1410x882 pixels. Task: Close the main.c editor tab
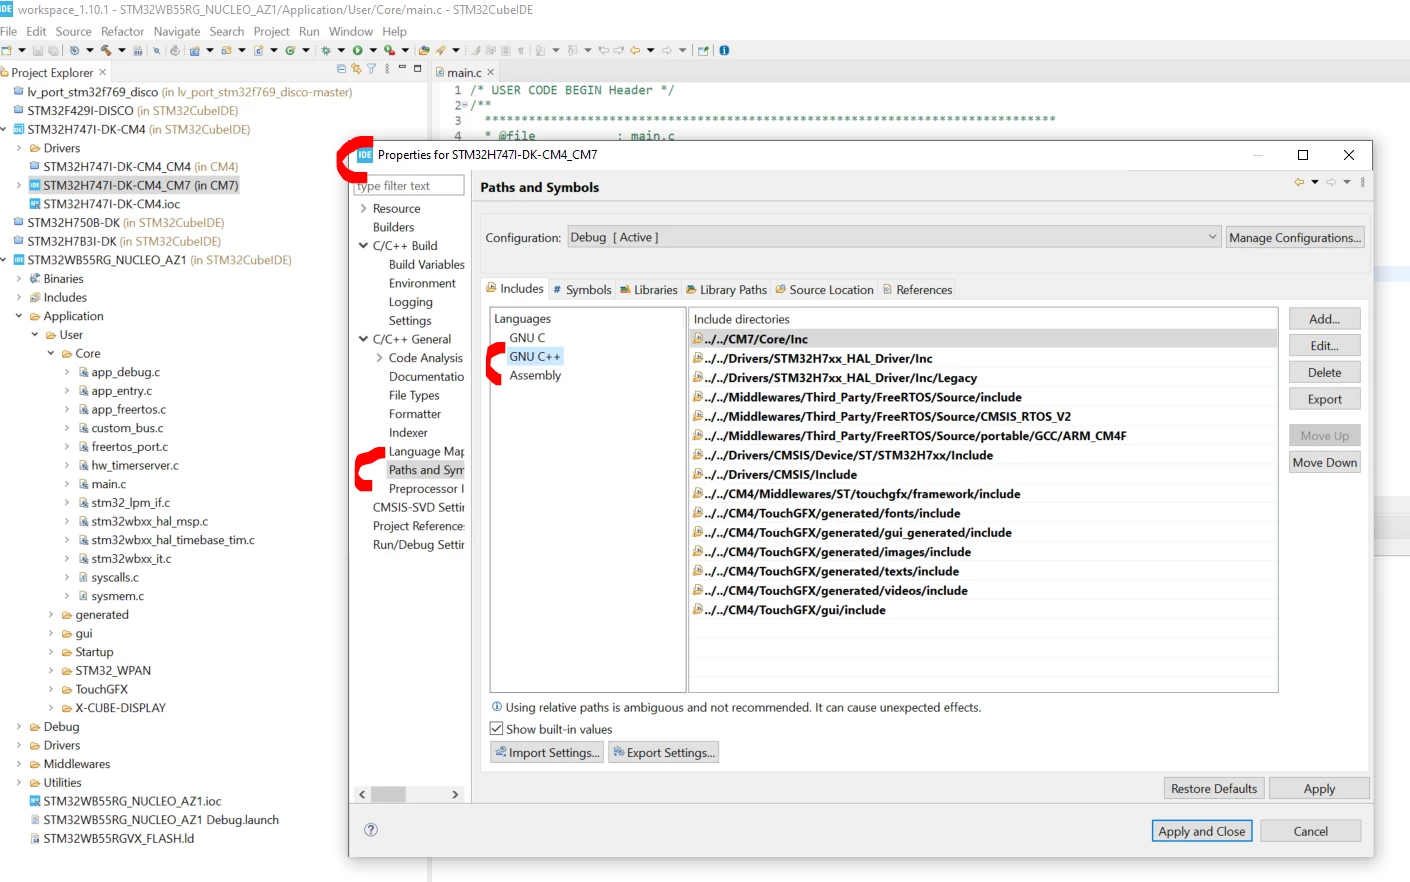pos(490,72)
